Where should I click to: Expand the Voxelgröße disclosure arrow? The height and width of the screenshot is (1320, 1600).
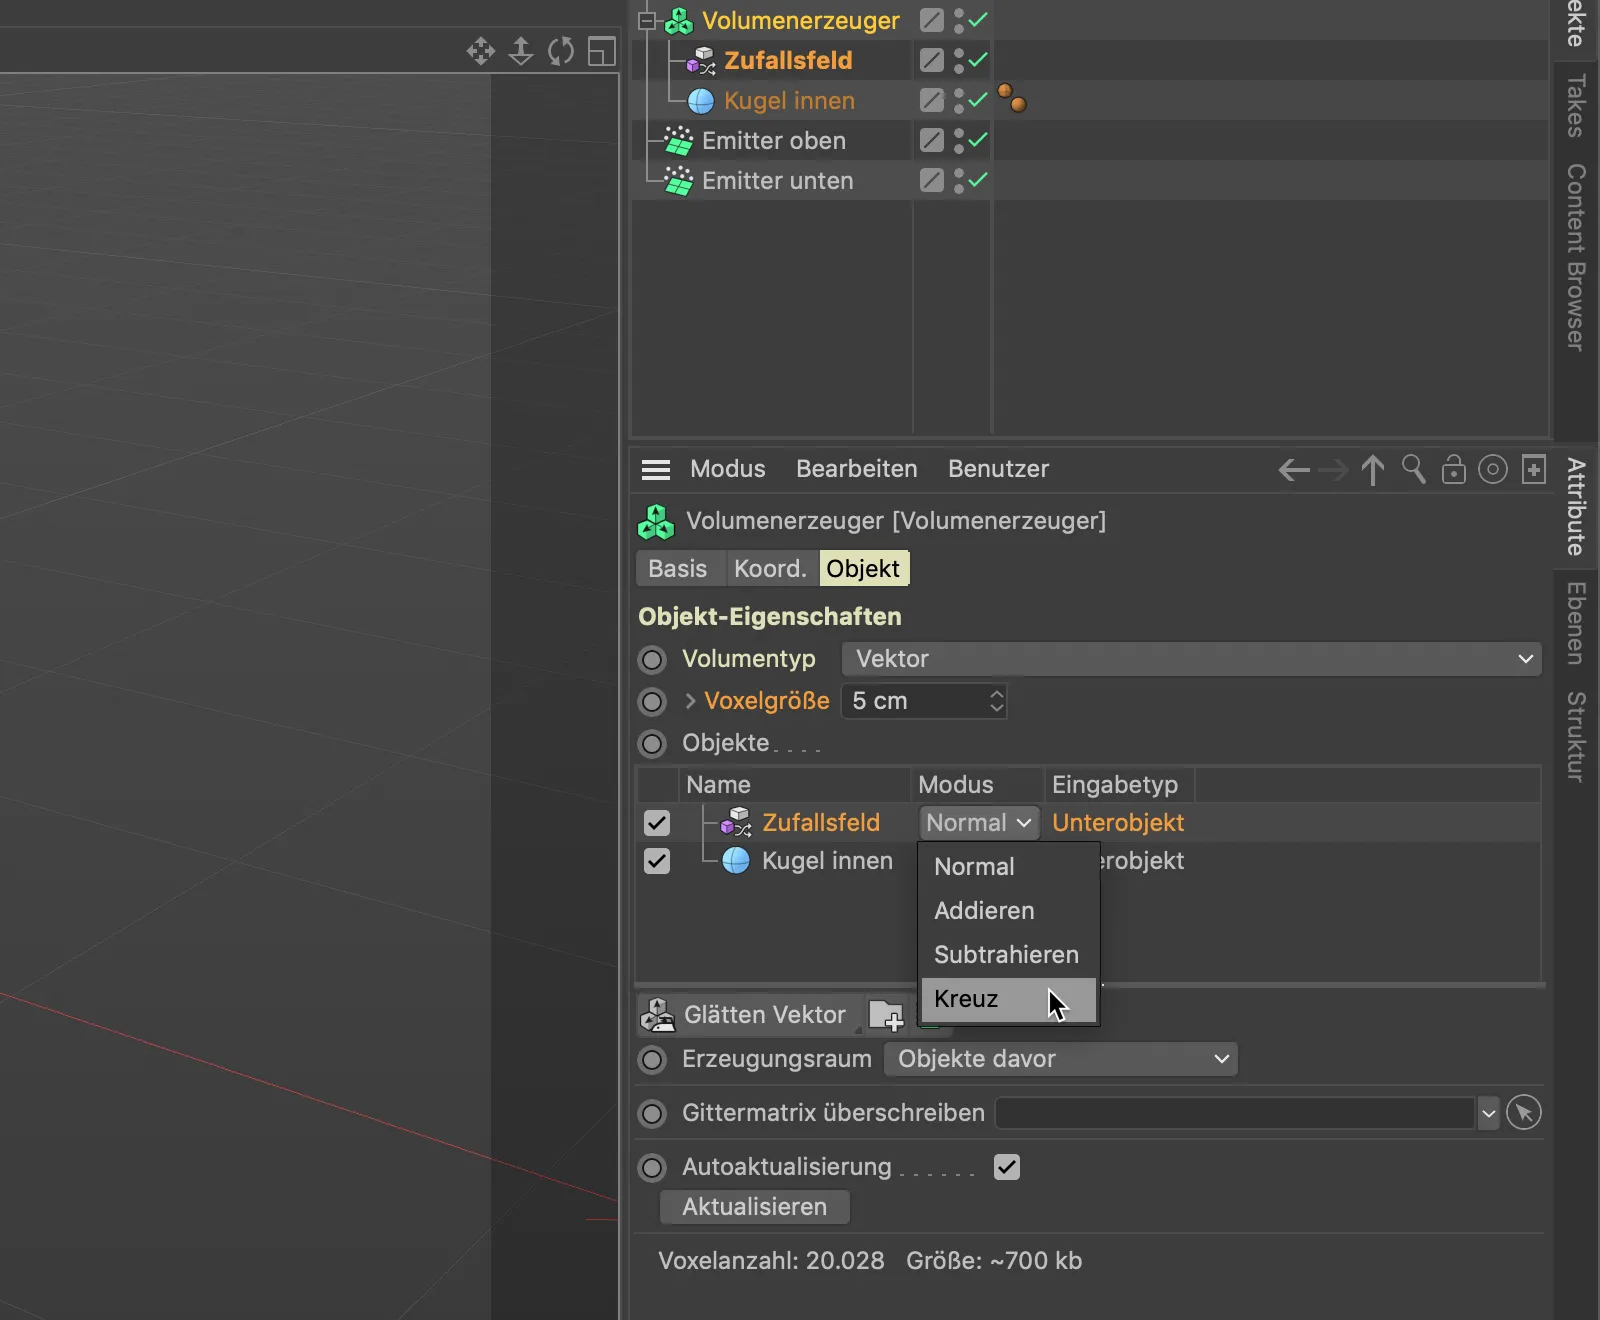(690, 701)
